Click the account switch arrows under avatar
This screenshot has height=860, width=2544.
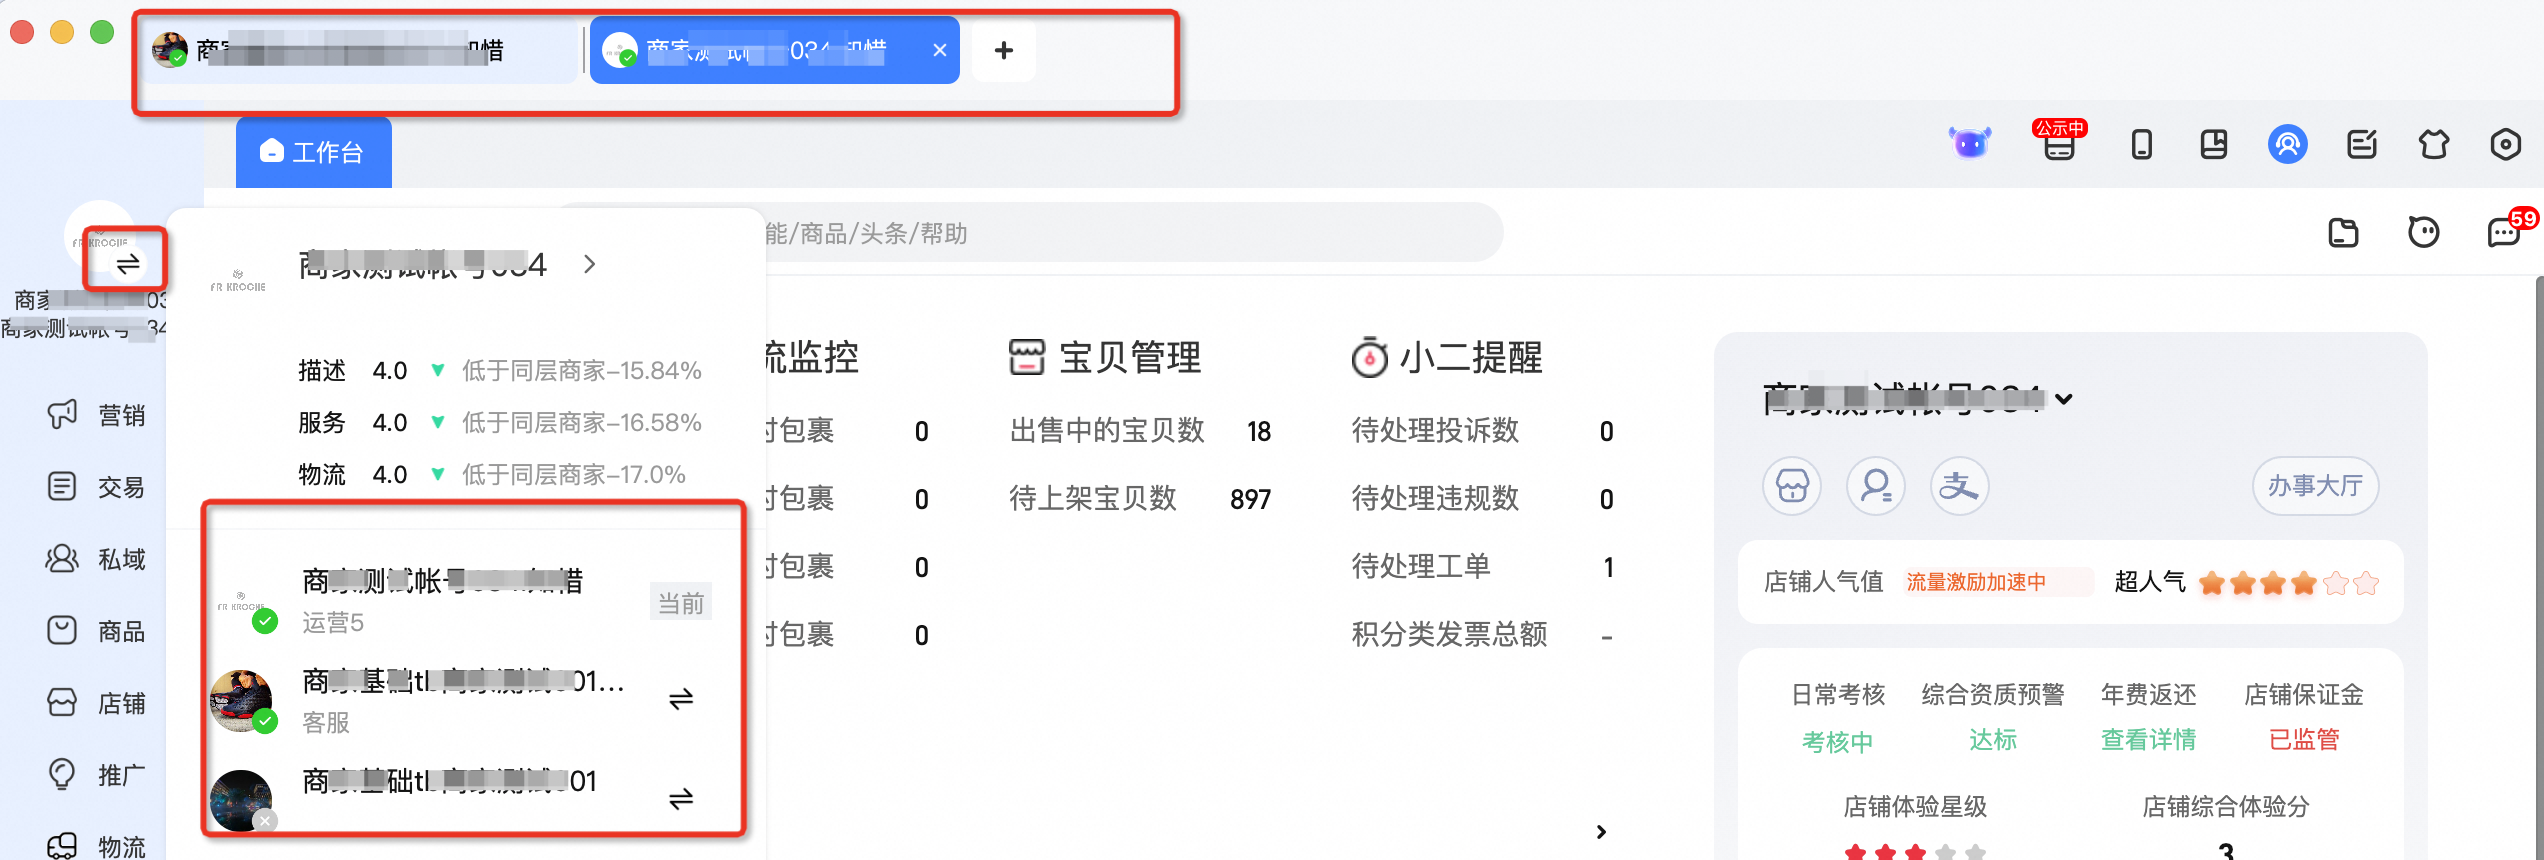click(128, 264)
